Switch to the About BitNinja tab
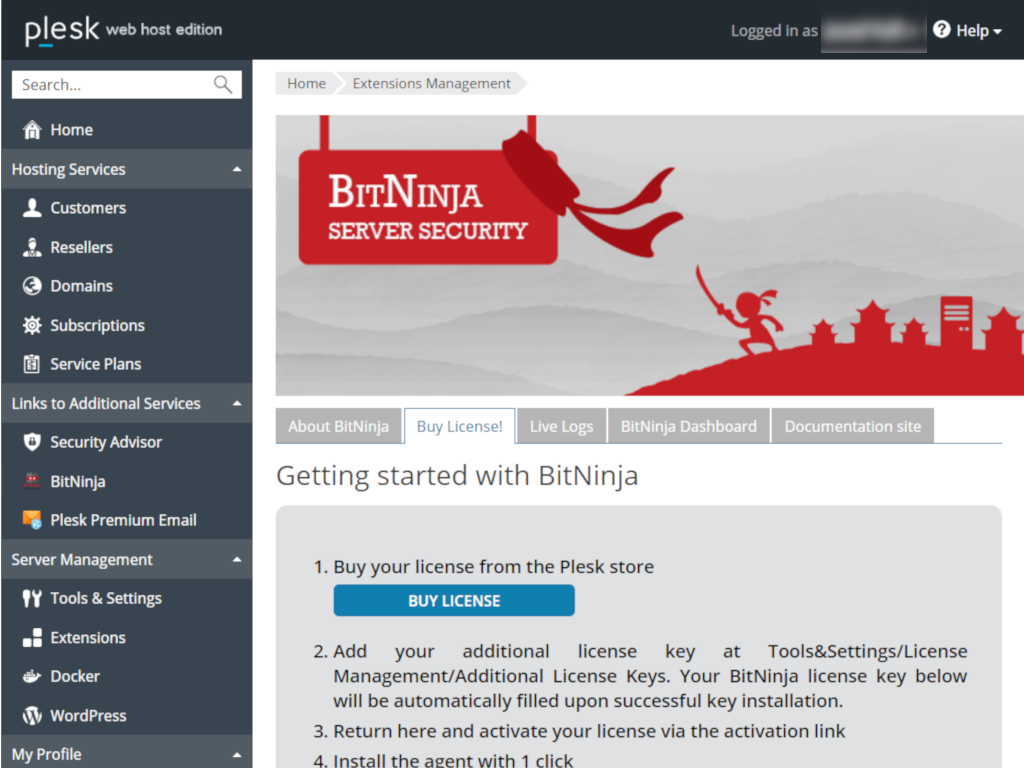The image size is (1024, 768). click(x=338, y=426)
